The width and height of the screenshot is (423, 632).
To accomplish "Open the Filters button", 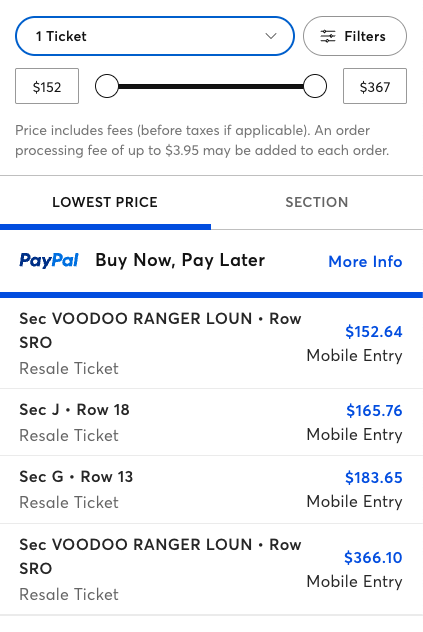I will click(355, 36).
